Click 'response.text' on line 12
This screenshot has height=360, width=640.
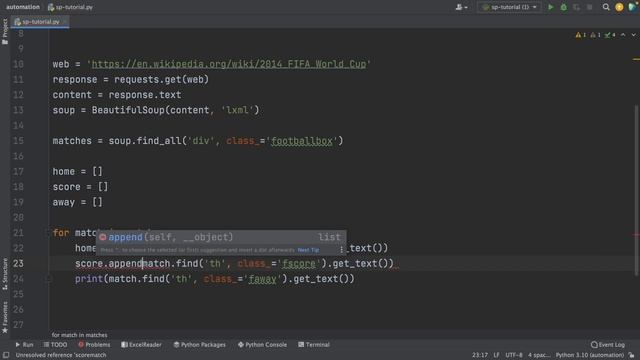coord(144,95)
